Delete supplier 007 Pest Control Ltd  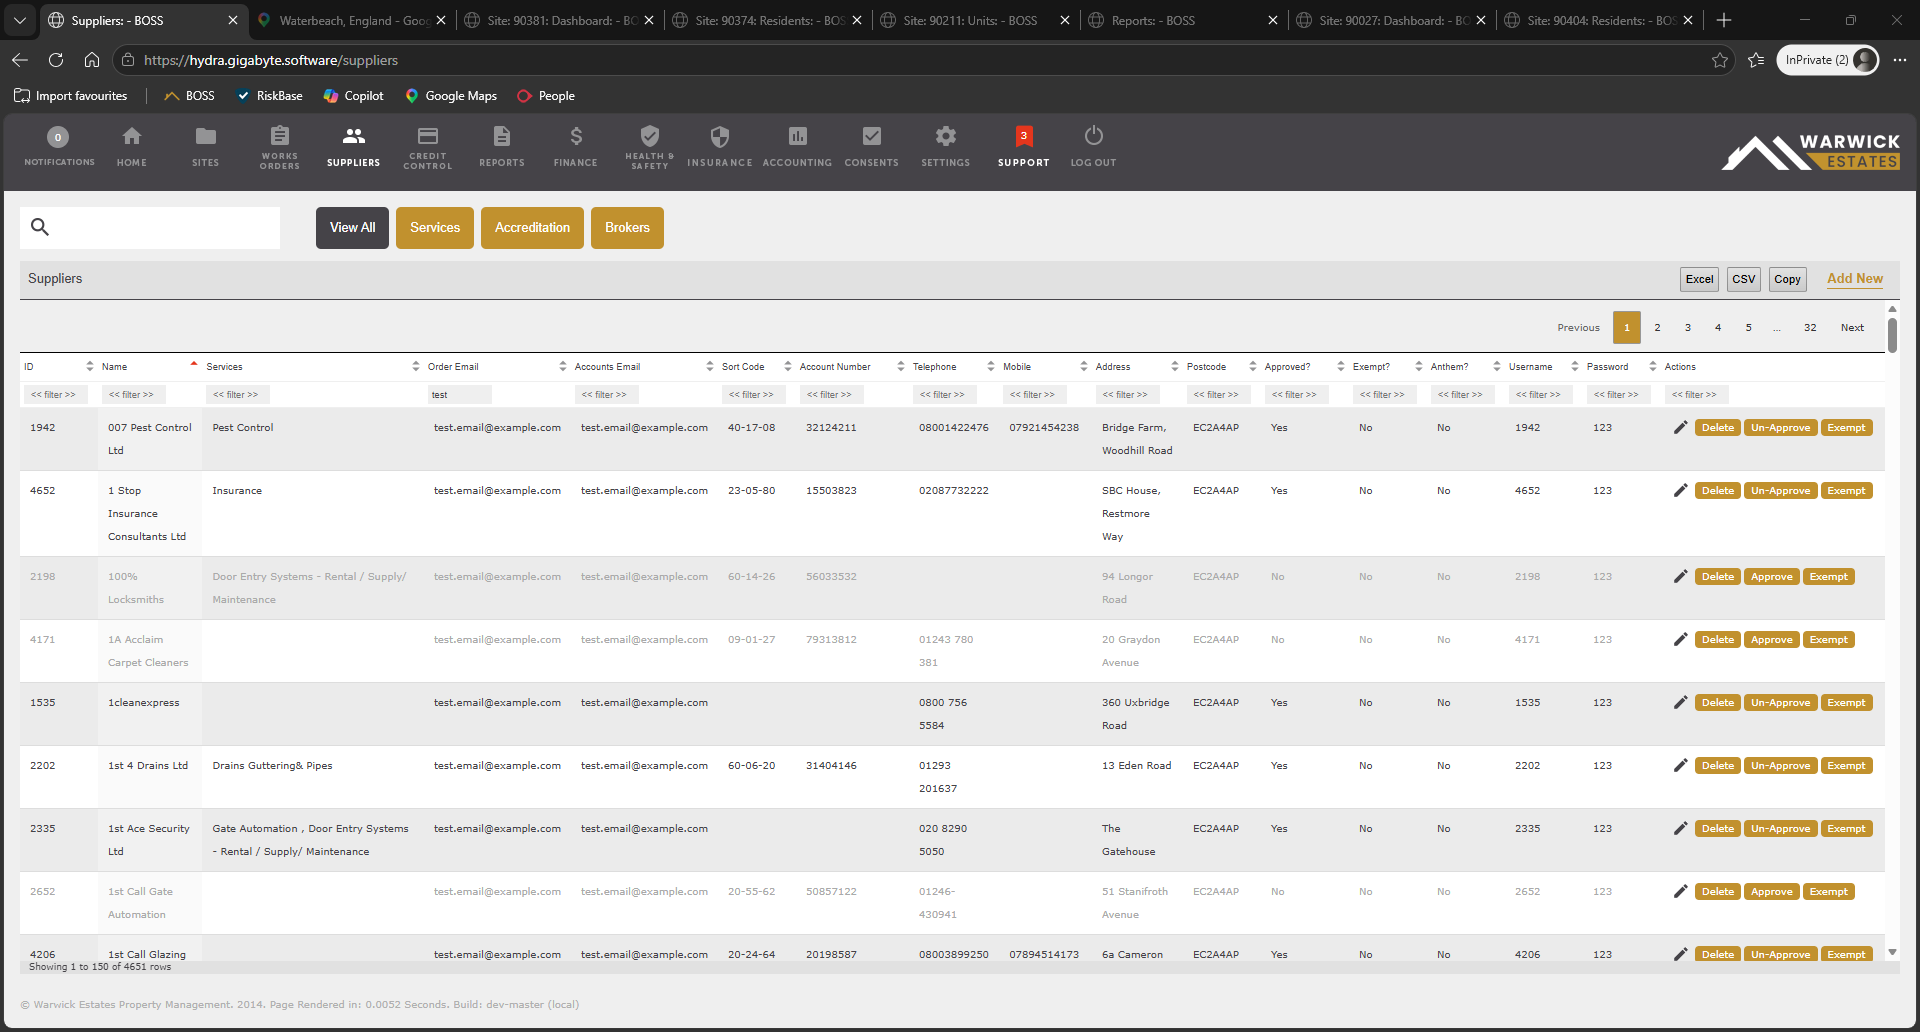point(1717,427)
